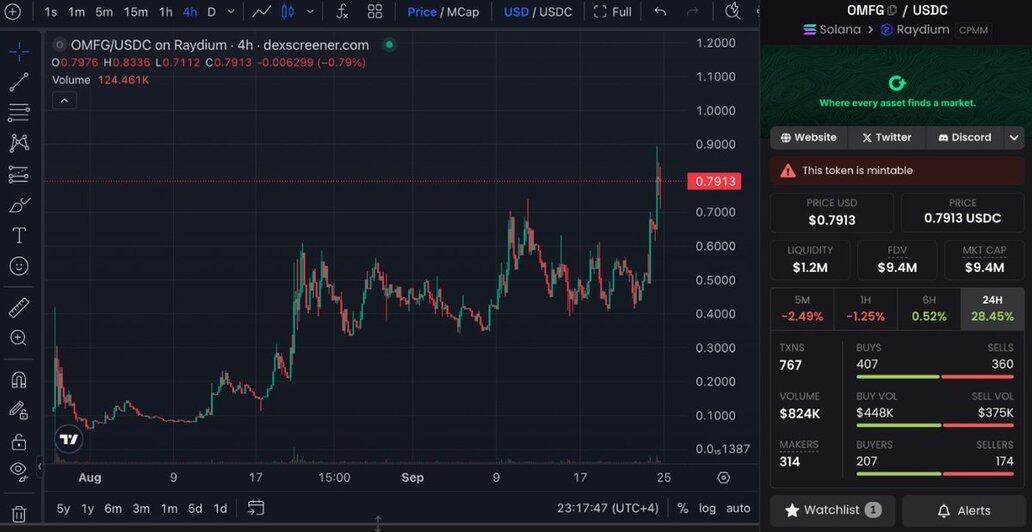Set range to 5y
This screenshot has width=1032, height=532.
63,508
